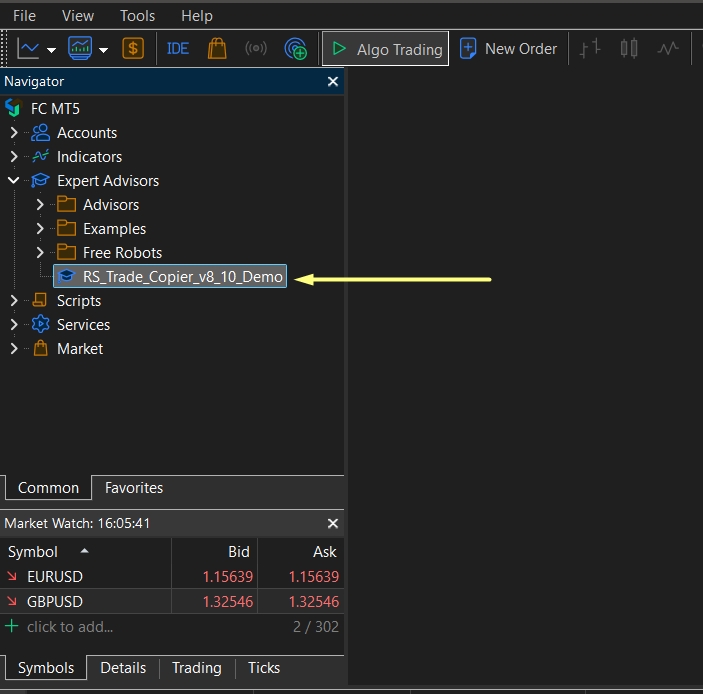The image size is (703, 694).
Task: Select the Indicators label
Action: click(x=89, y=156)
